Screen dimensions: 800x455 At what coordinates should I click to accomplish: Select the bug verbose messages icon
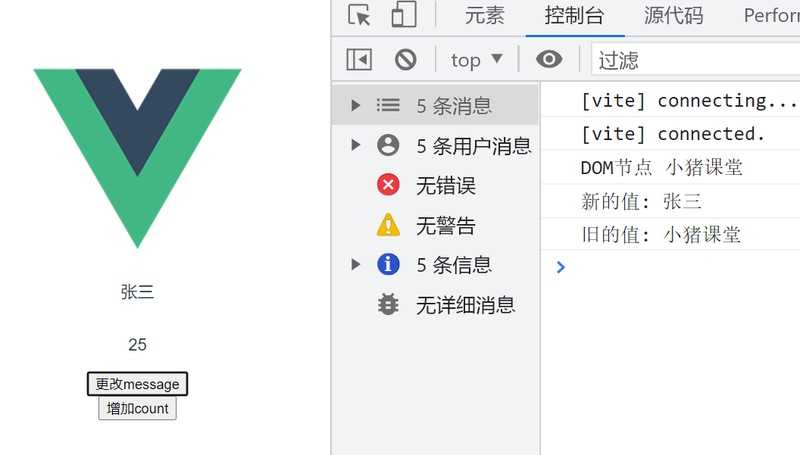[x=388, y=305]
